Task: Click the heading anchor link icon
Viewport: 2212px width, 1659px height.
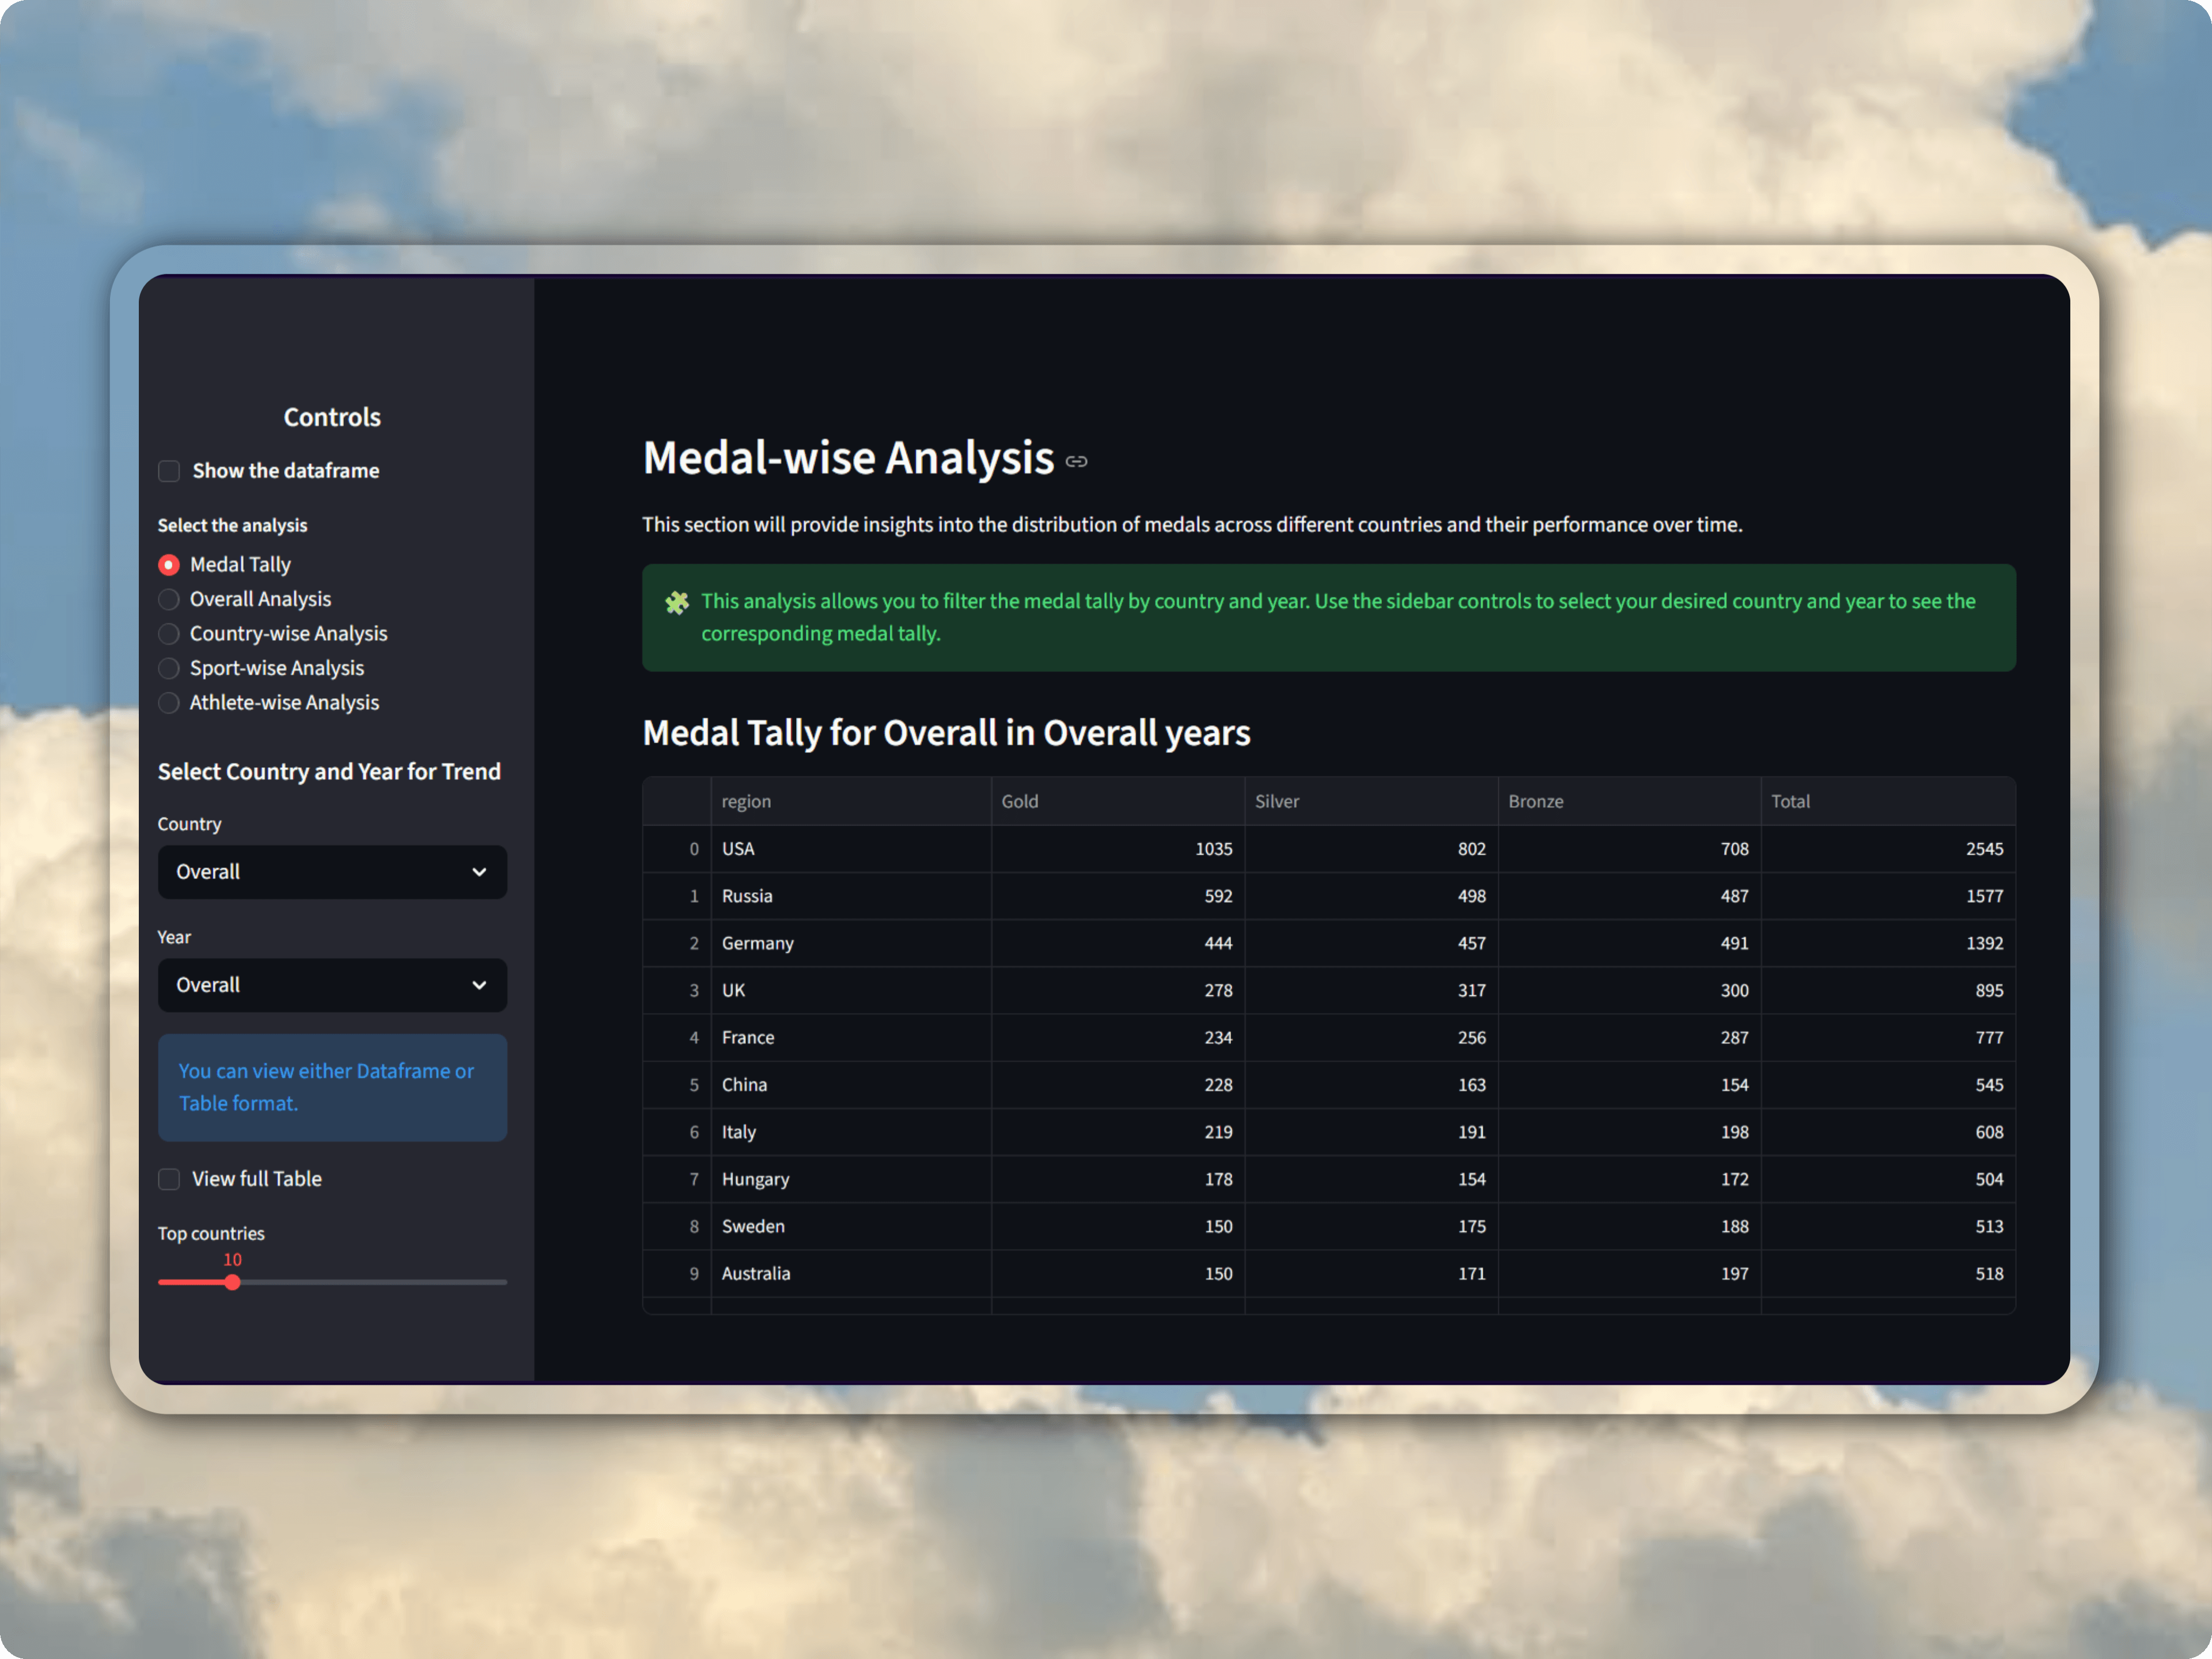Action: 1076,461
